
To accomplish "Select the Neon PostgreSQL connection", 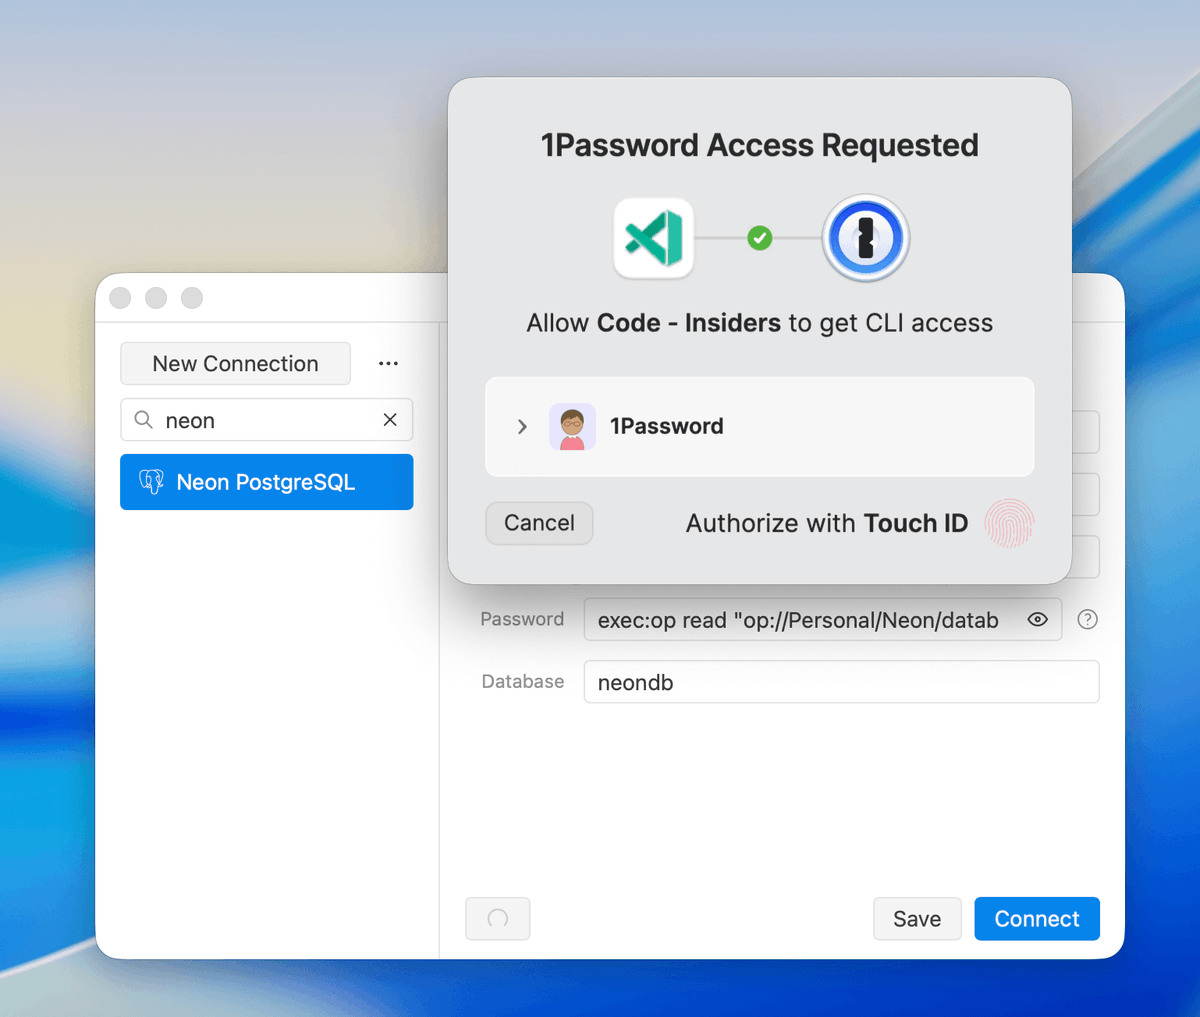I will [267, 482].
